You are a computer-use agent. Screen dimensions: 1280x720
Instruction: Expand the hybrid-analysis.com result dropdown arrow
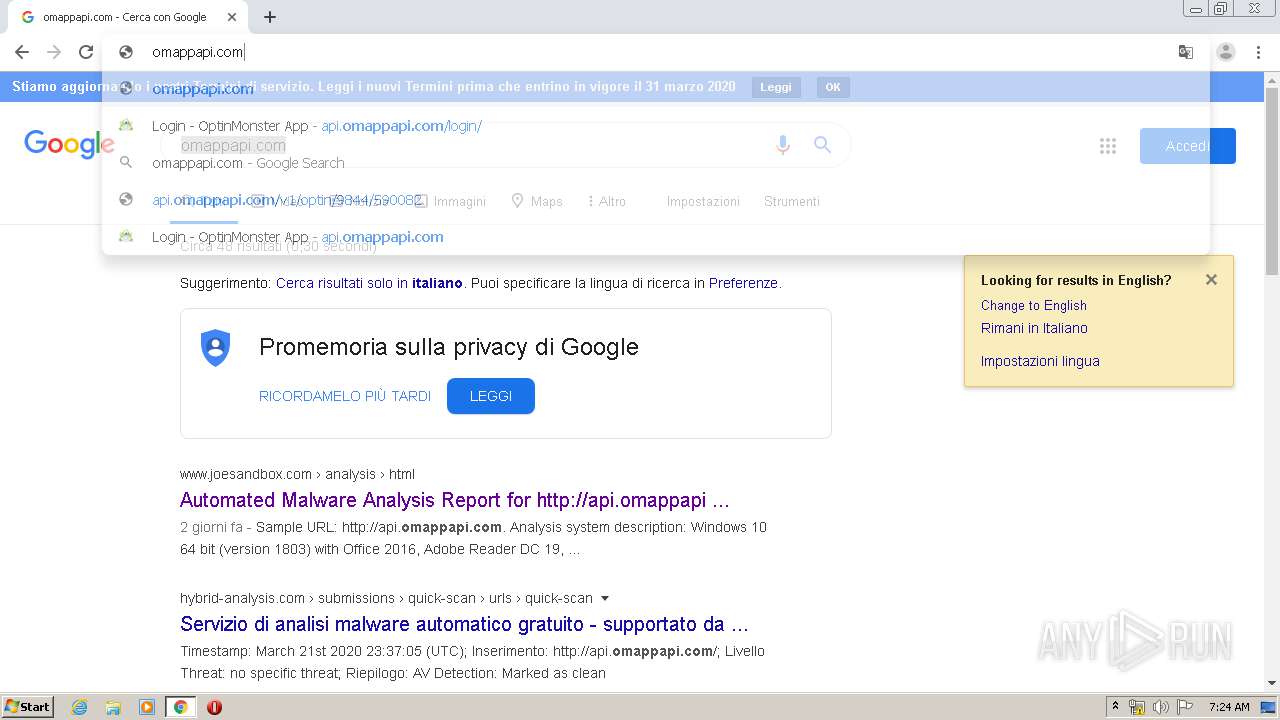[604, 598]
